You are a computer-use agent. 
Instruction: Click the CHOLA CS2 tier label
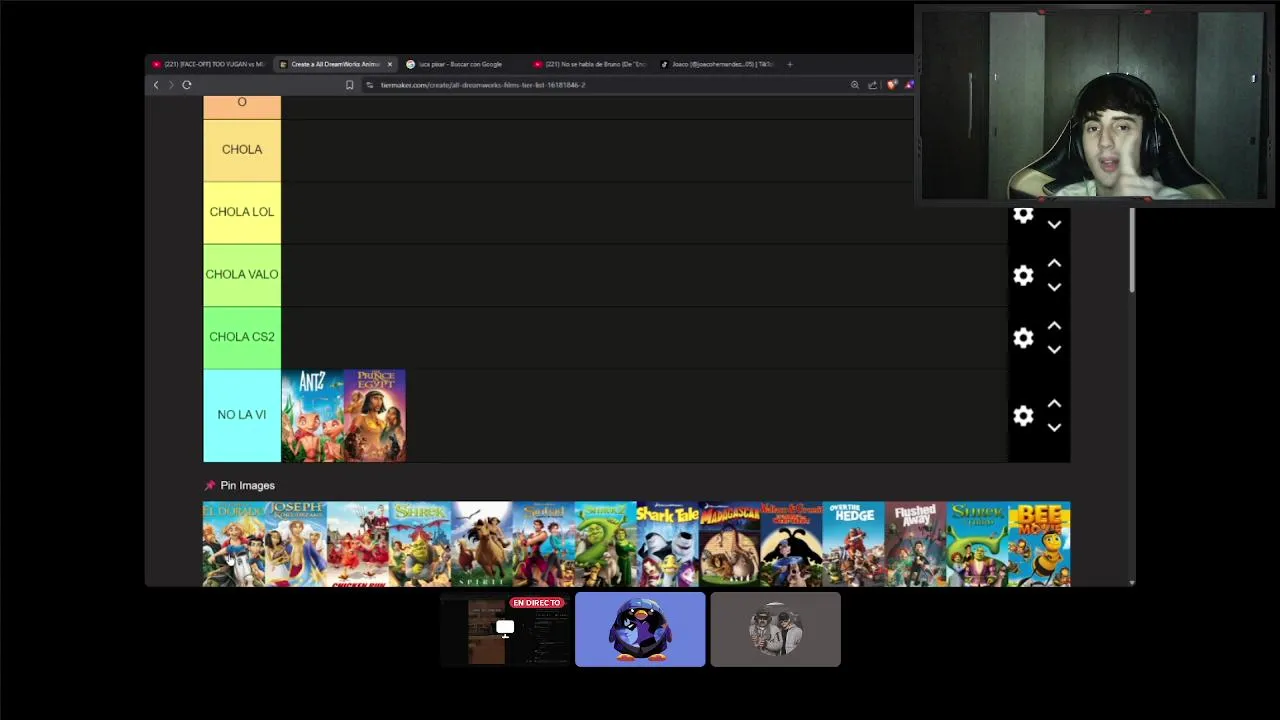click(x=242, y=337)
